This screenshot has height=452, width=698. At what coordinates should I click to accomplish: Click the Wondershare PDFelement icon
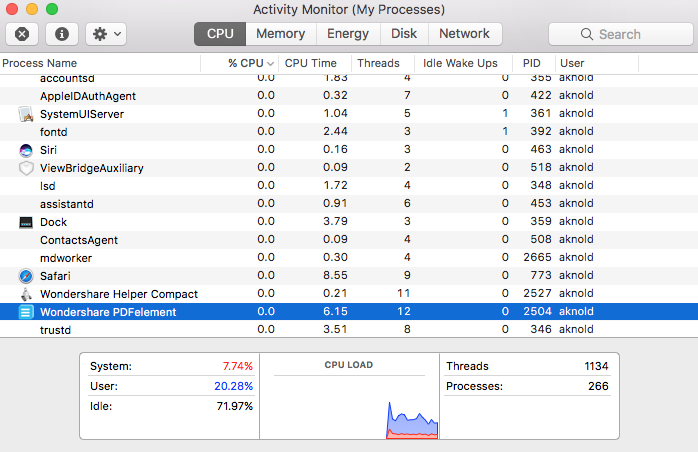click(26, 312)
